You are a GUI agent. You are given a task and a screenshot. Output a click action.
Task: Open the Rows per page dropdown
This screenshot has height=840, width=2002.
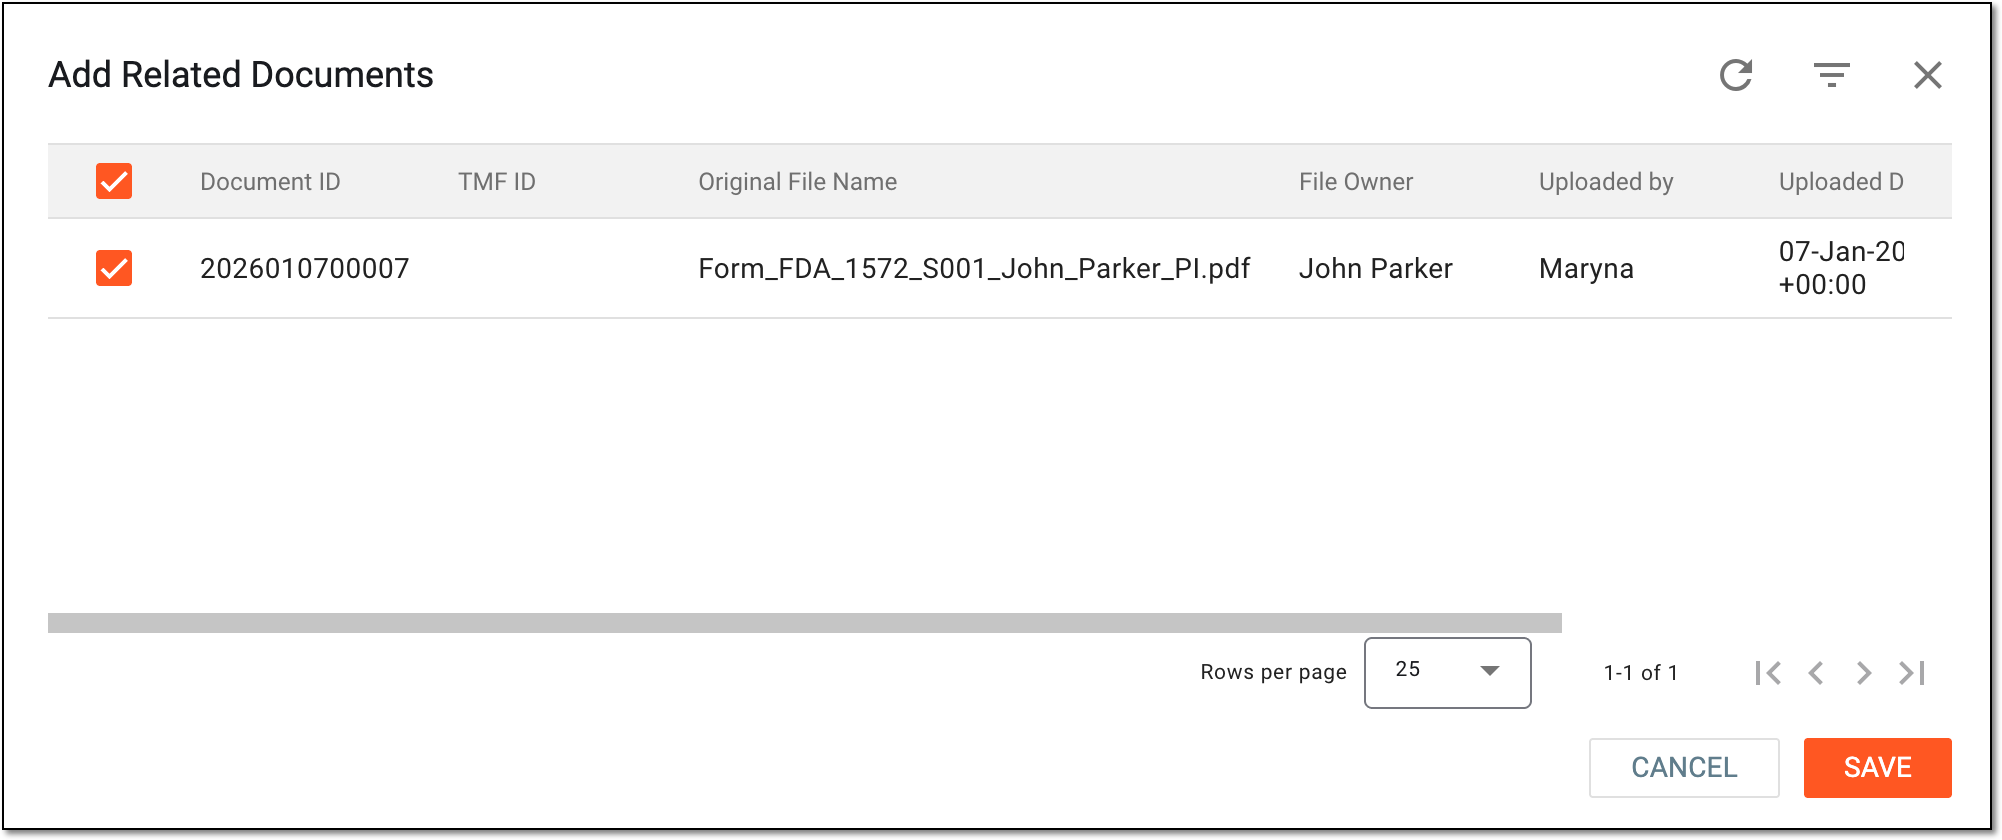1447,672
